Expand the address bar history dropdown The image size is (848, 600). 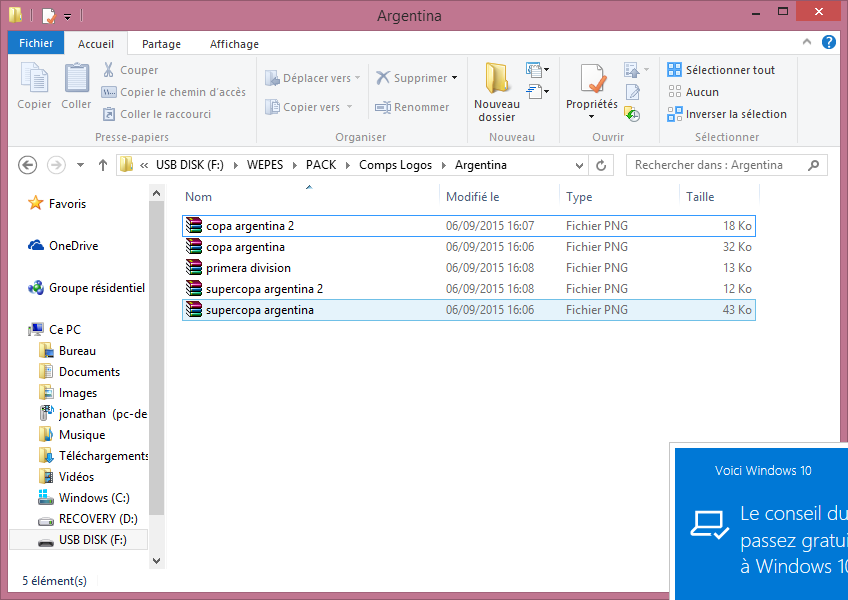(x=579, y=166)
